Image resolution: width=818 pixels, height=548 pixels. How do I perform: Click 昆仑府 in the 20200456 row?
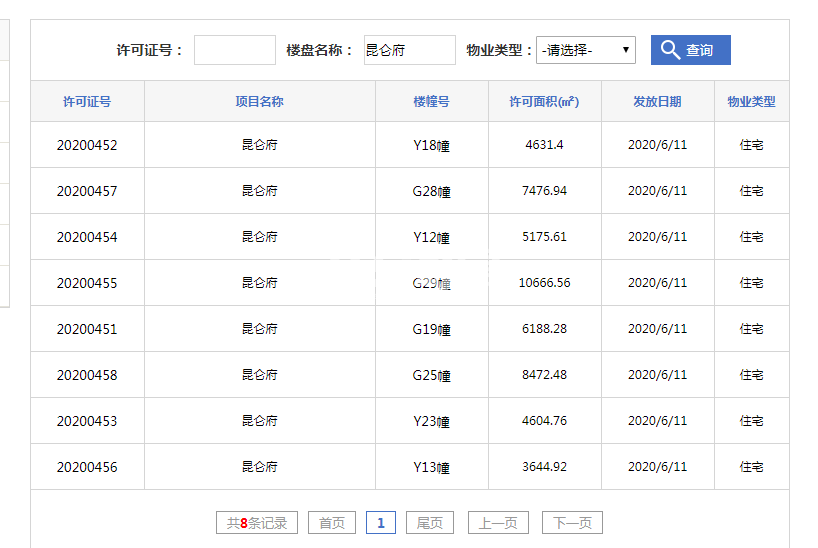tap(259, 466)
